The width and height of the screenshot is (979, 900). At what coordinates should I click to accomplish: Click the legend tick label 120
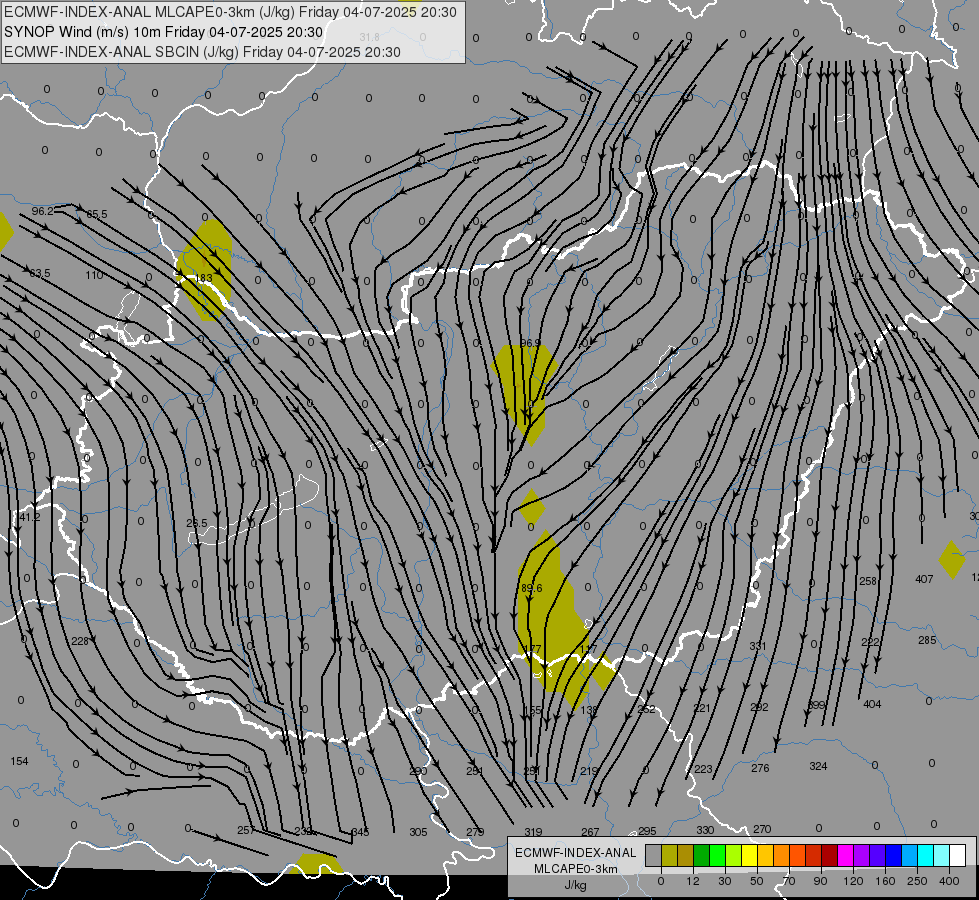pyautogui.click(x=853, y=881)
